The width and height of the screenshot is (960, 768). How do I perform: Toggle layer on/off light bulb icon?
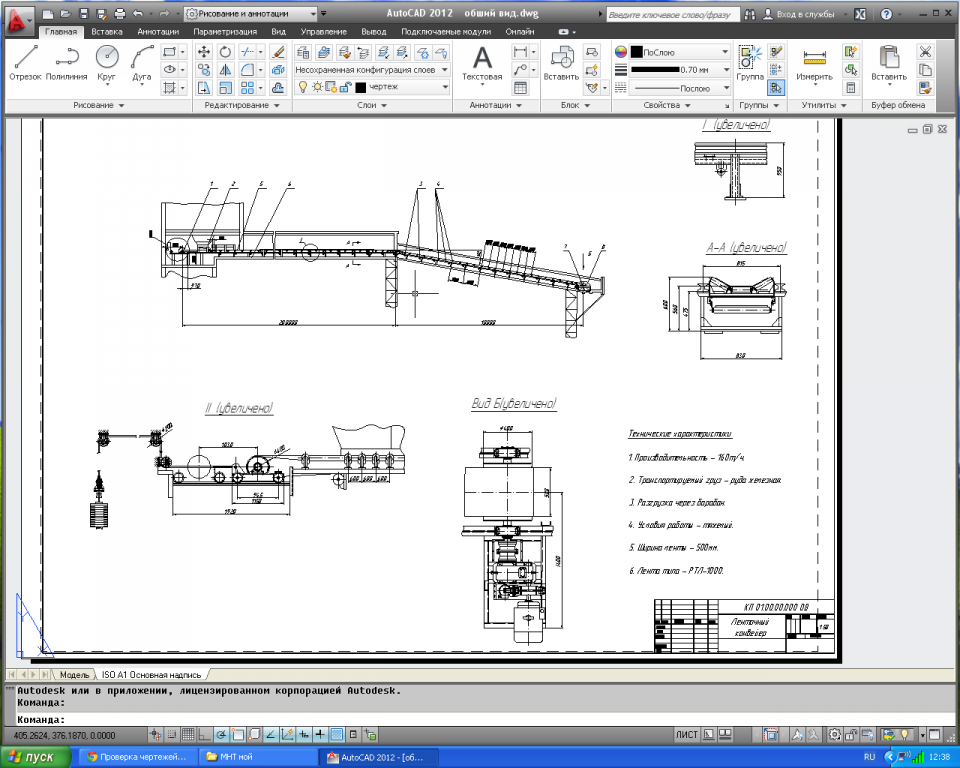pos(302,87)
